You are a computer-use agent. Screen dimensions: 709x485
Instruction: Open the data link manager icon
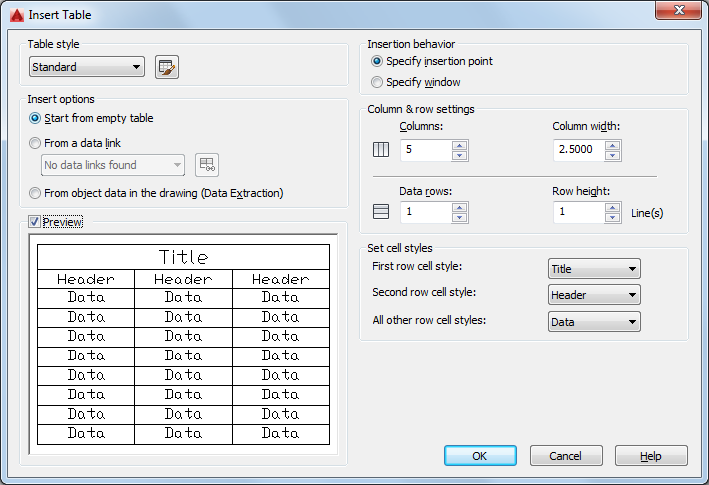pos(207,165)
